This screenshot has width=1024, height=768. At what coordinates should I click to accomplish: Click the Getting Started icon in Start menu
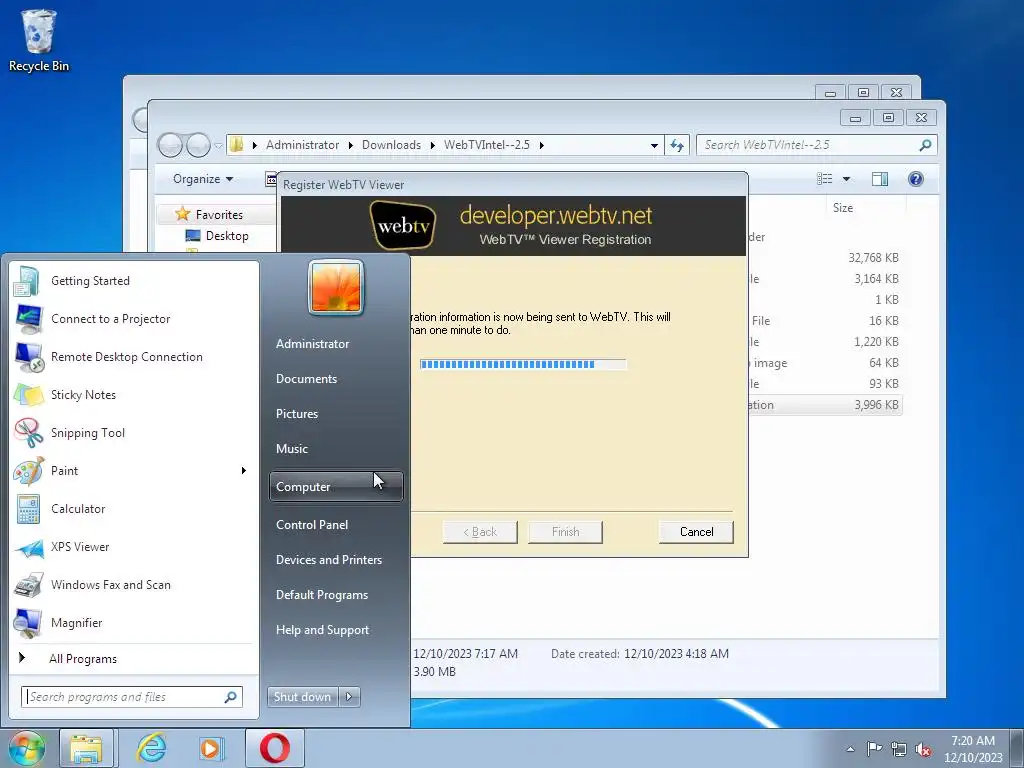click(27, 281)
